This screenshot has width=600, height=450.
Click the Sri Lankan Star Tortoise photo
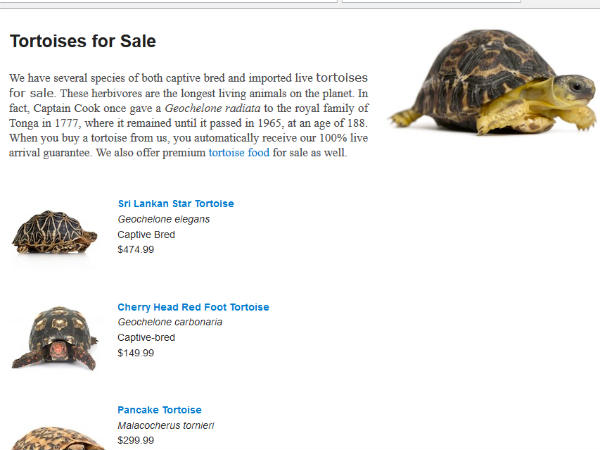(54, 232)
